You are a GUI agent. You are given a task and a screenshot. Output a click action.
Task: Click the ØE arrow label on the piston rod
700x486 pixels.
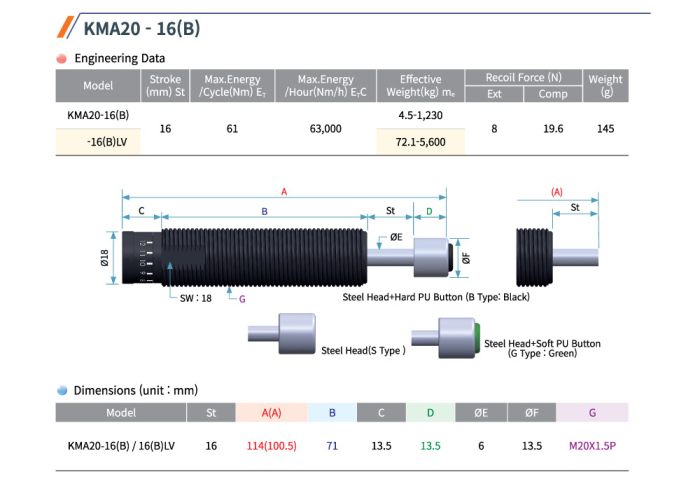pyautogui.click(x=396, y=237)
